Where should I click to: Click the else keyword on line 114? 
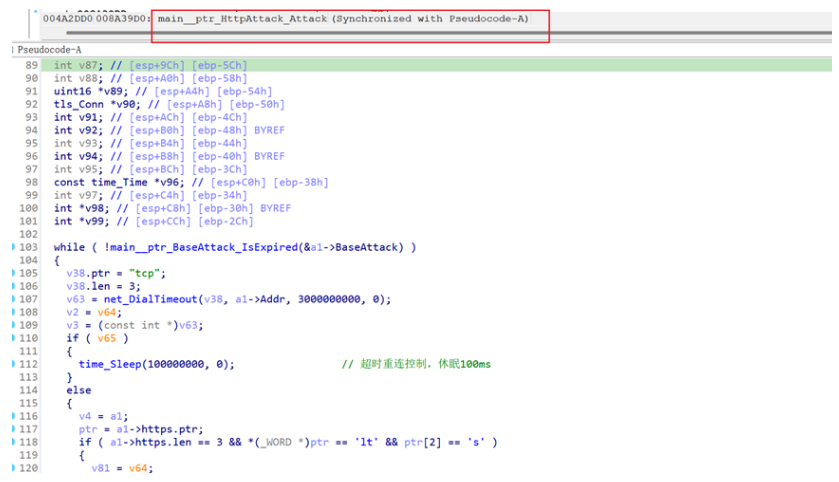78,390
